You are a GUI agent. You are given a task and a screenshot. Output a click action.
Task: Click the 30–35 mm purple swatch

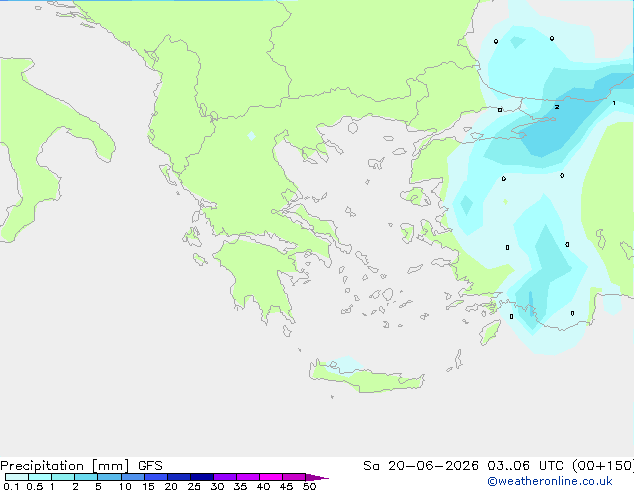(x=225, y=477)
